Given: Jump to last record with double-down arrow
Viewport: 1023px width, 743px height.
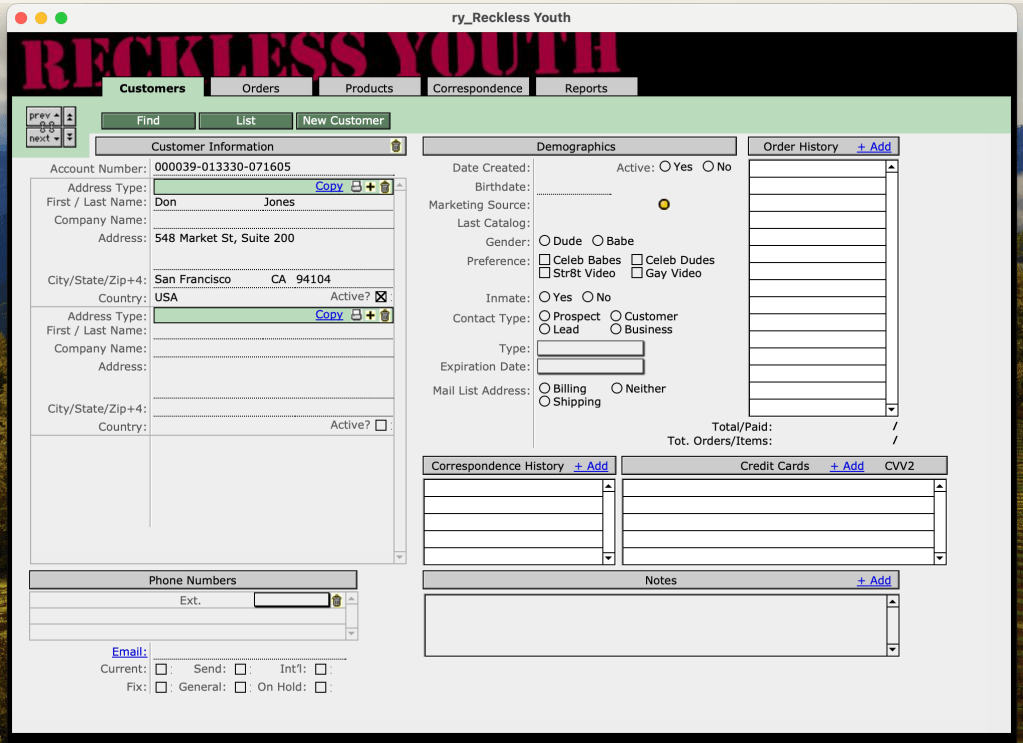Looking at the screenshot, I should (x=69, y=137).
